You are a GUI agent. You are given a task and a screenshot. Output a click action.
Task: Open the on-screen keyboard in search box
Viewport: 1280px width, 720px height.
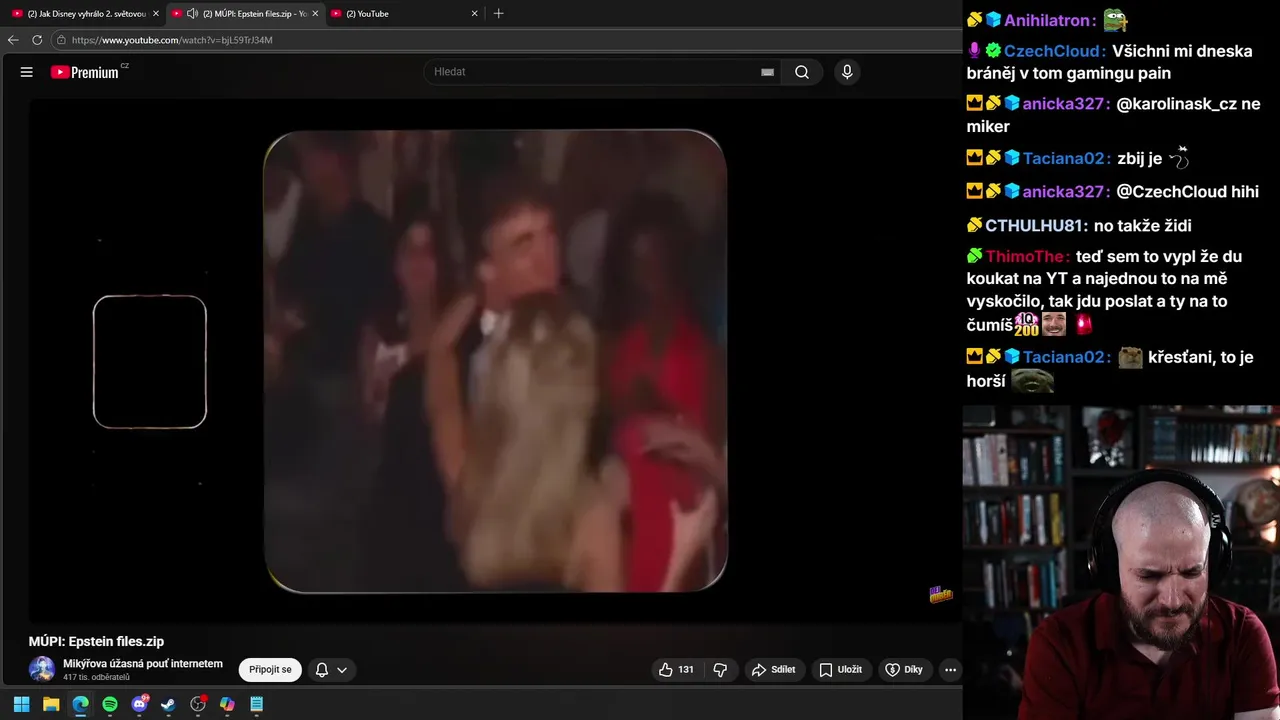[x=767, y=72]
